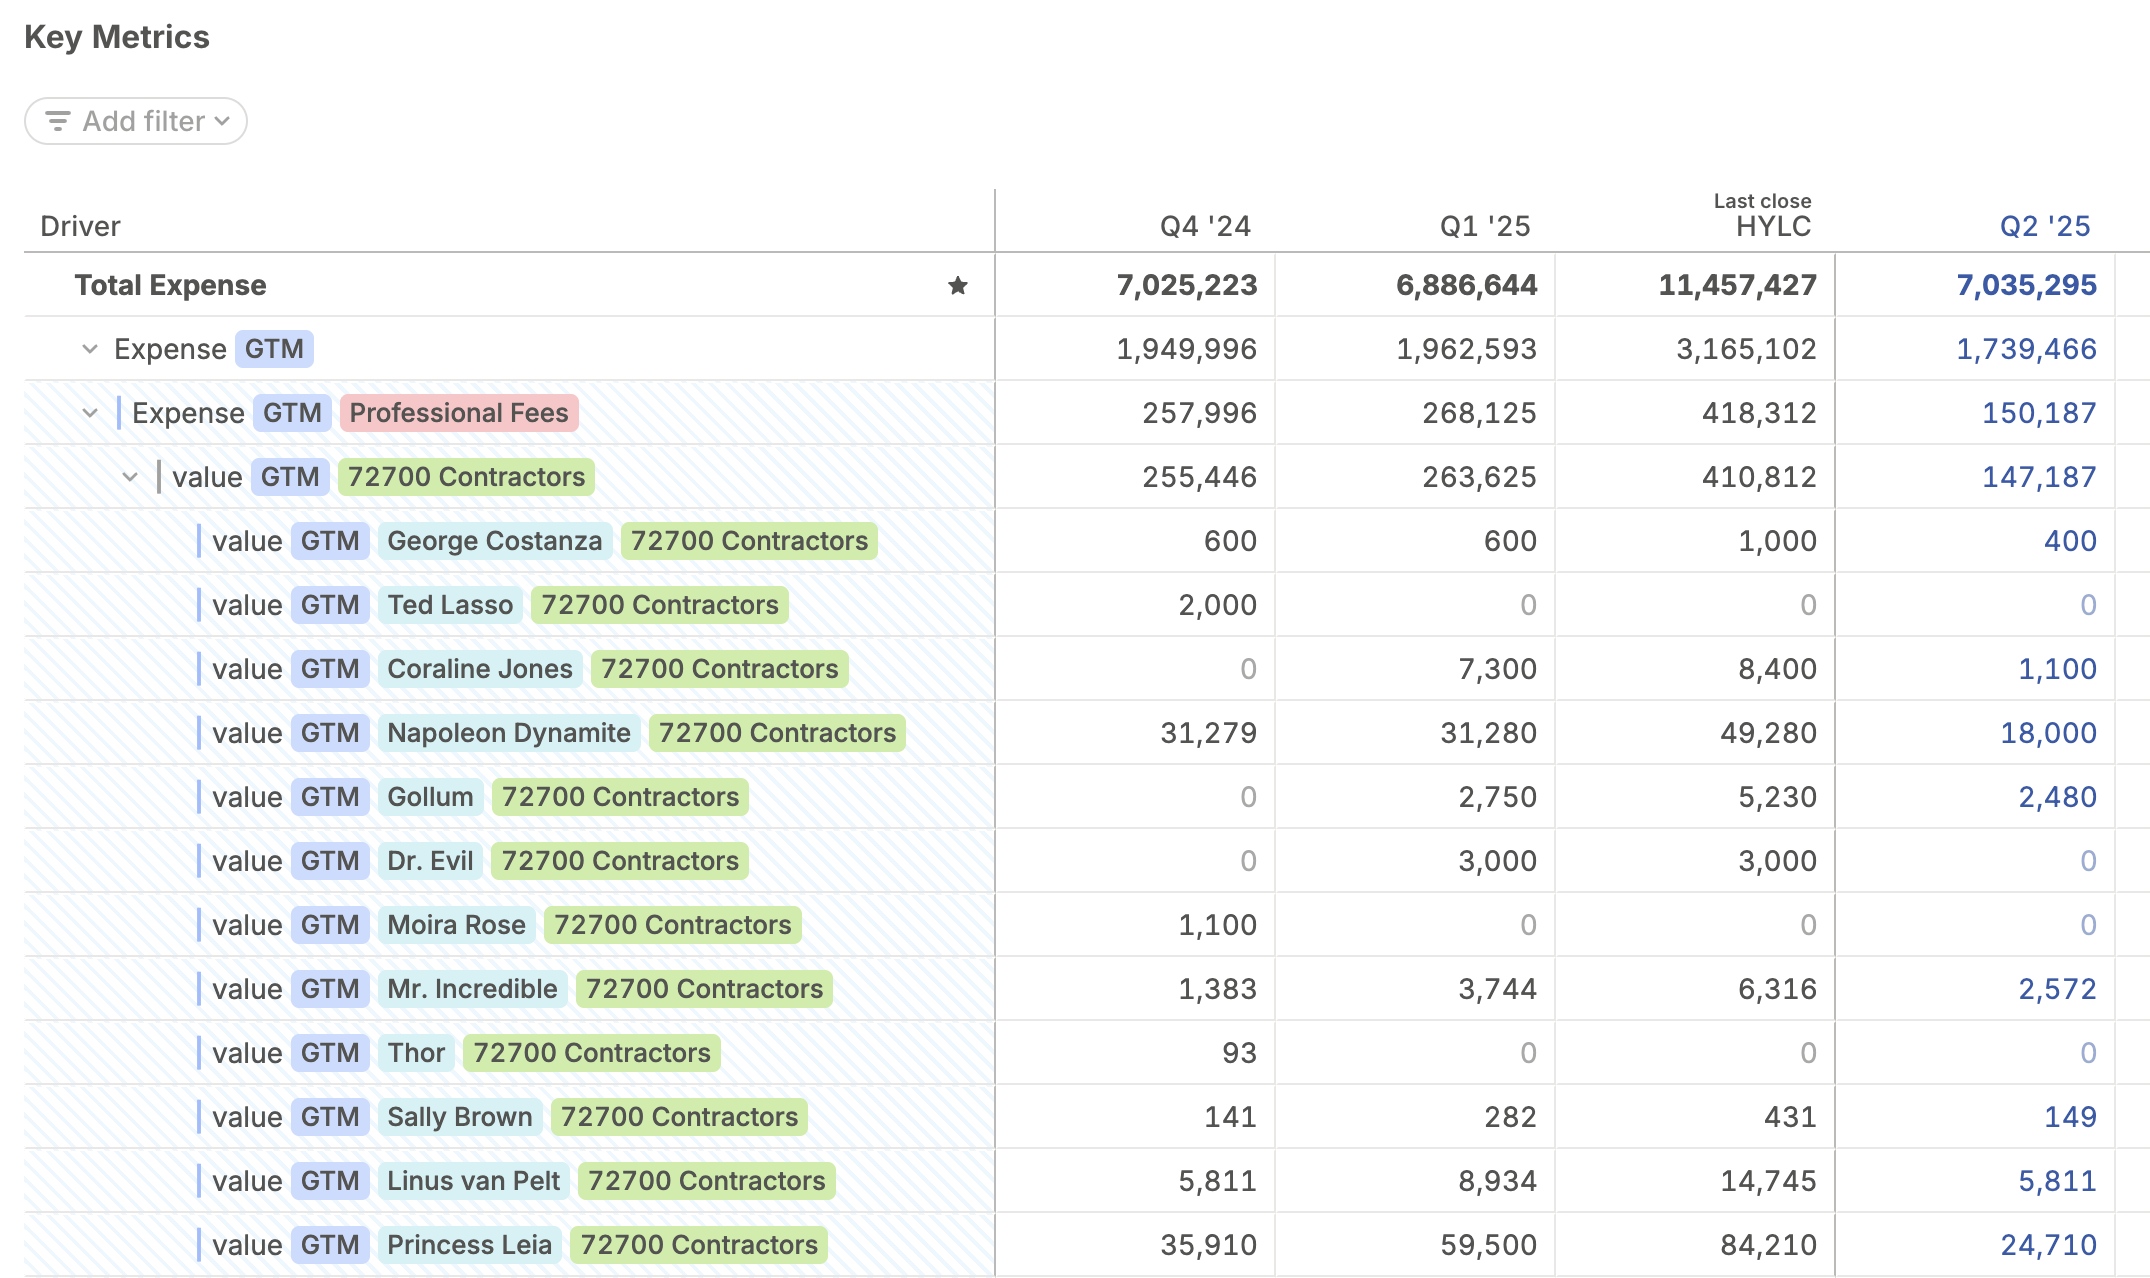The width and height of the screenshot is (2150, 1278).
Task: Select the Q4 '24 column header
Action: (x=1204, y=226)
